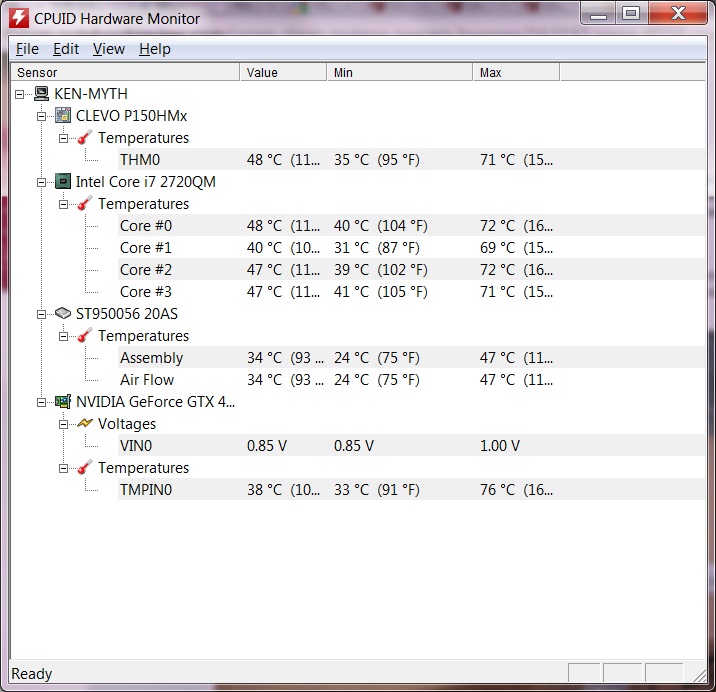Collapse the KEN-MYTH root node

pos(19,95)
